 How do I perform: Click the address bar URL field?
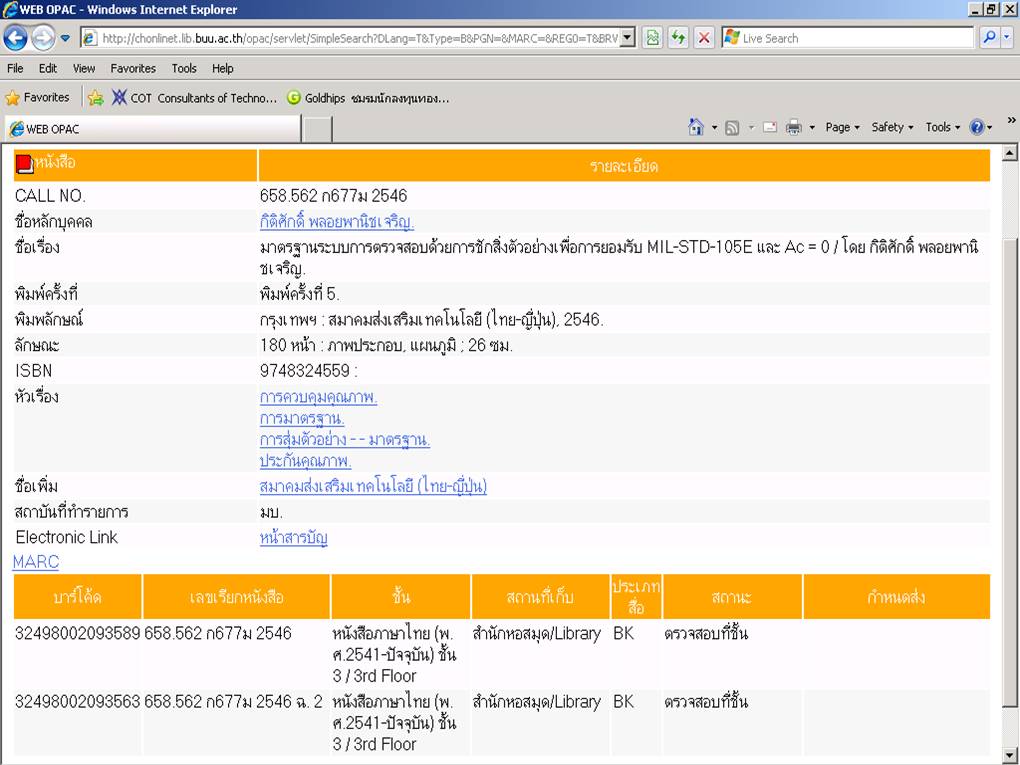point(359,38)
